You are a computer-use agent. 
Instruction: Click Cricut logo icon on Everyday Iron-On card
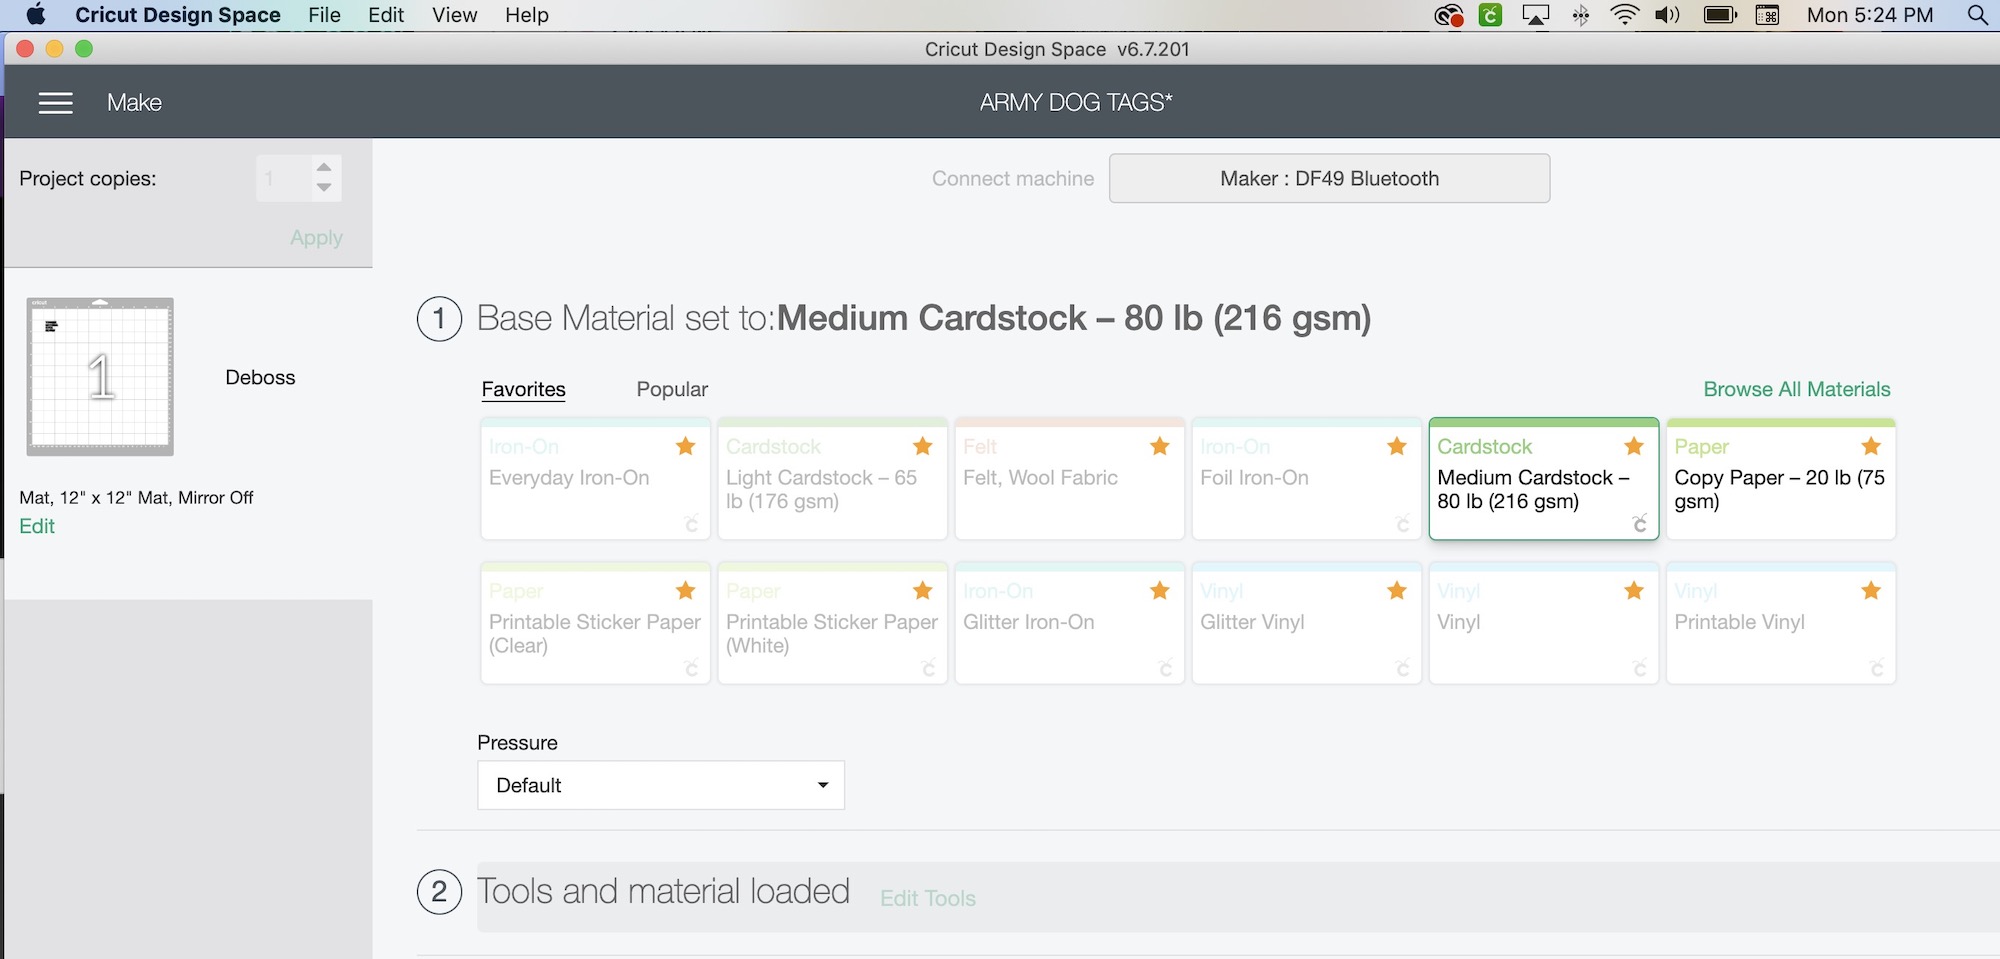coord(691,523)
